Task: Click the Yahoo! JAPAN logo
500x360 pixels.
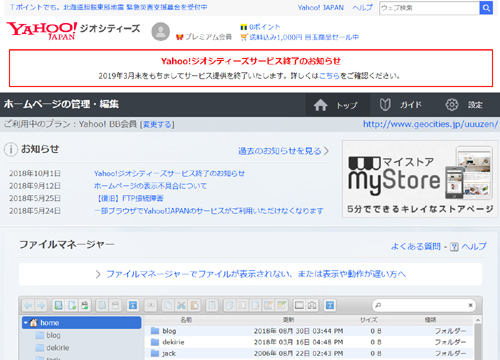Action: [42, 31]
